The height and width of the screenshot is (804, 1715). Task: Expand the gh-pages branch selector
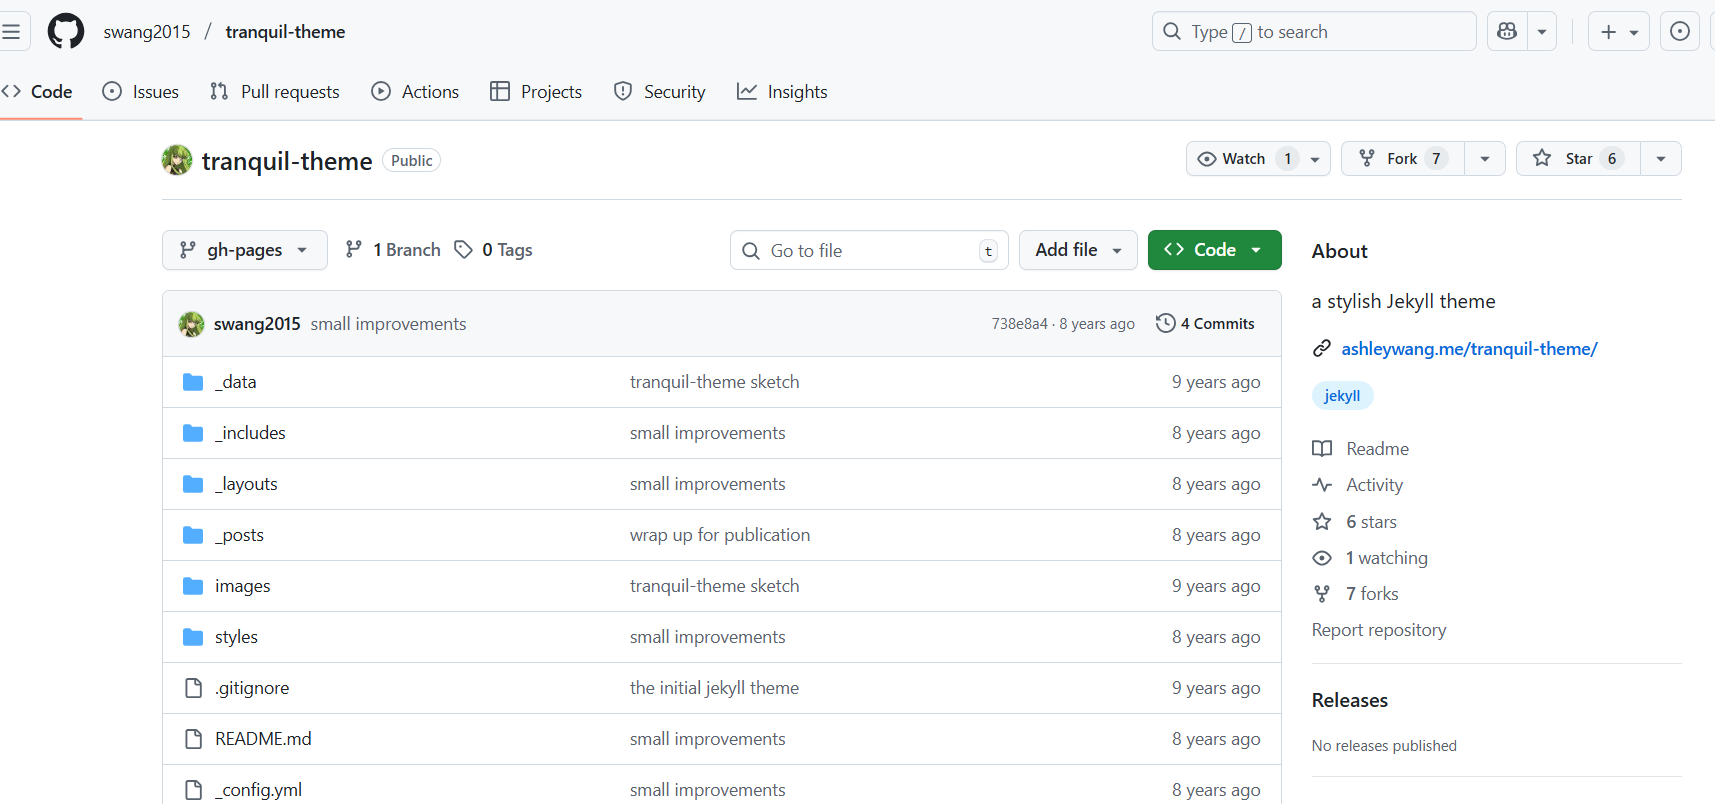coord(244,250)
